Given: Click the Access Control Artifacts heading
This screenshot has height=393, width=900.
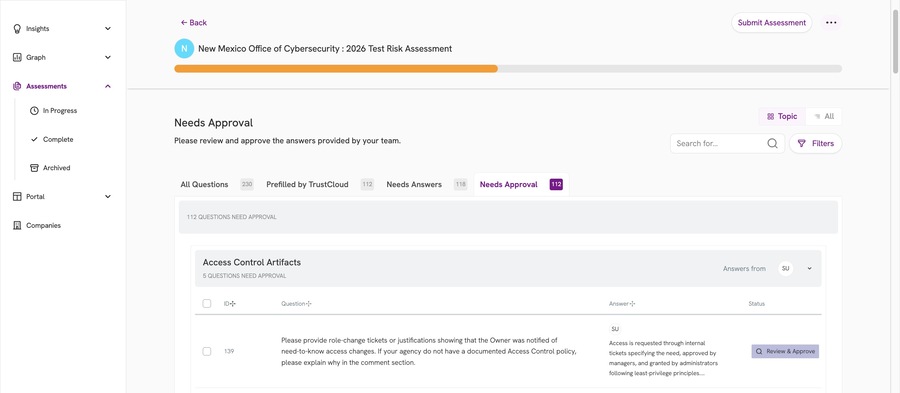Looking at the screenshot, I should click(251, 262).
